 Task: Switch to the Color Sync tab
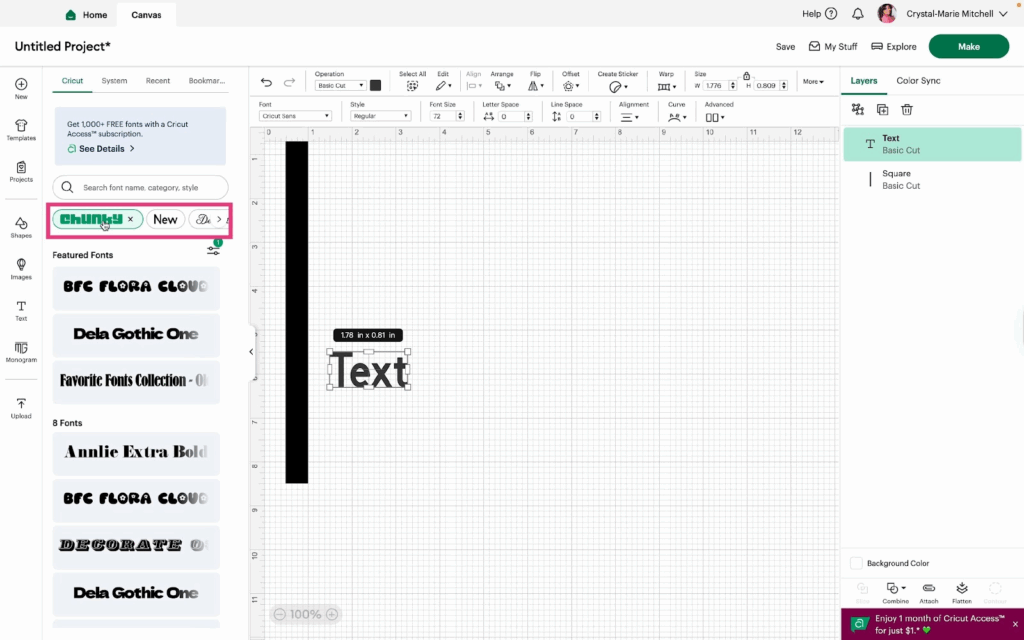pos(918,80)
